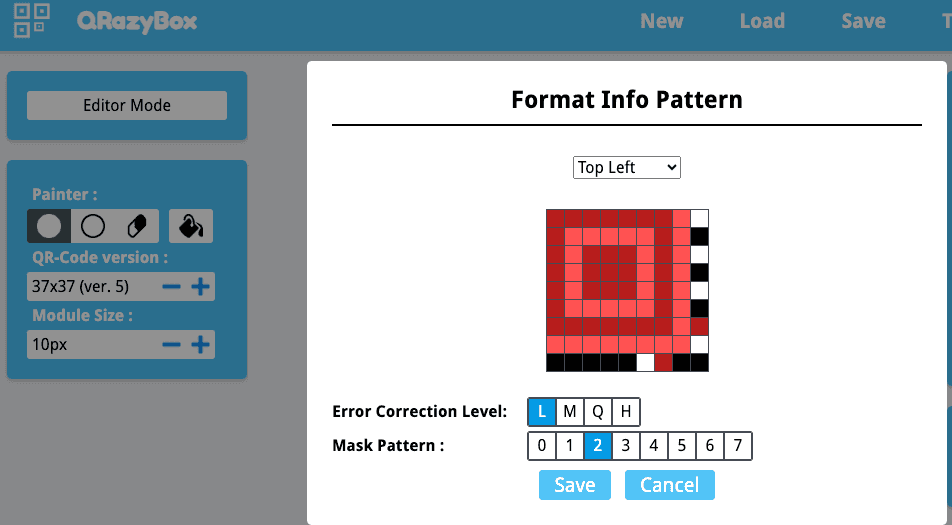Open the New menu item

coord(662,21)
